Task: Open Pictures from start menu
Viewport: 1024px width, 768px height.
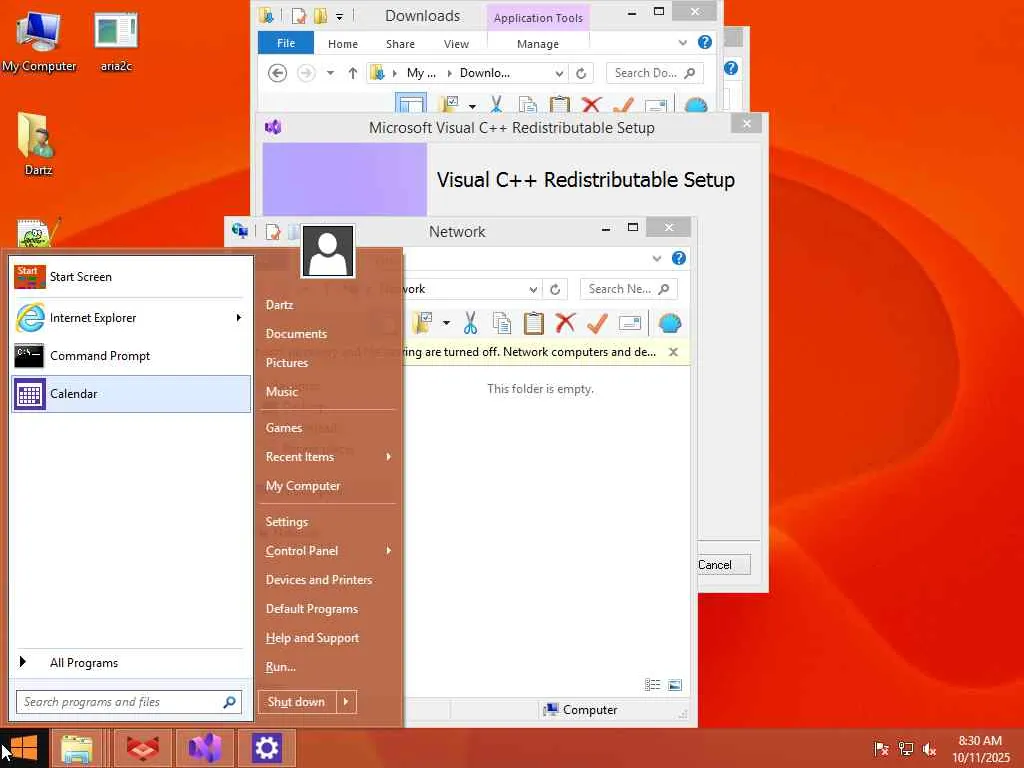Action: click(287, 363)
